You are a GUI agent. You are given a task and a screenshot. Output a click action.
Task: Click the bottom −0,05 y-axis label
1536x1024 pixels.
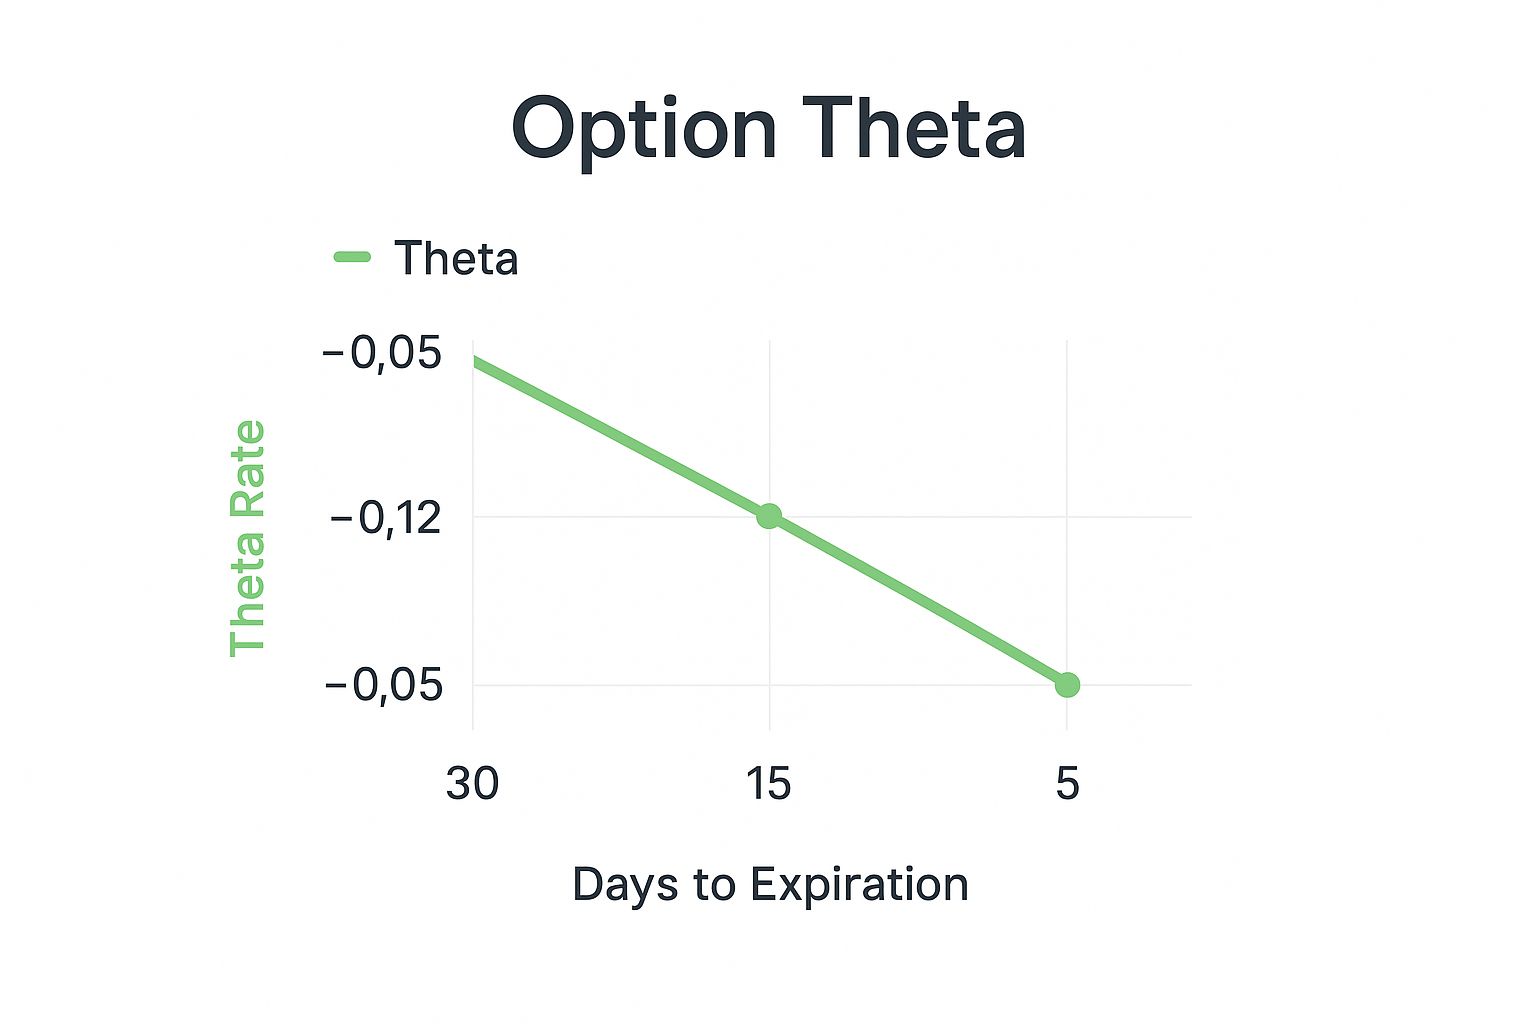[383, 686]
